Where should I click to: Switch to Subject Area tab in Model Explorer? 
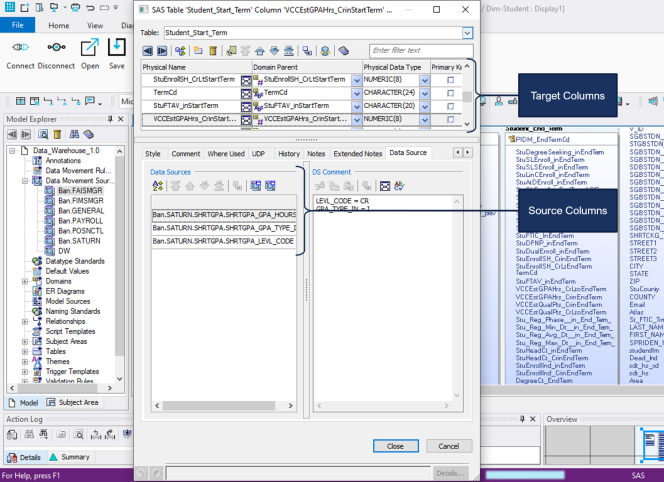pyautogui.click(x=72, y=402)
